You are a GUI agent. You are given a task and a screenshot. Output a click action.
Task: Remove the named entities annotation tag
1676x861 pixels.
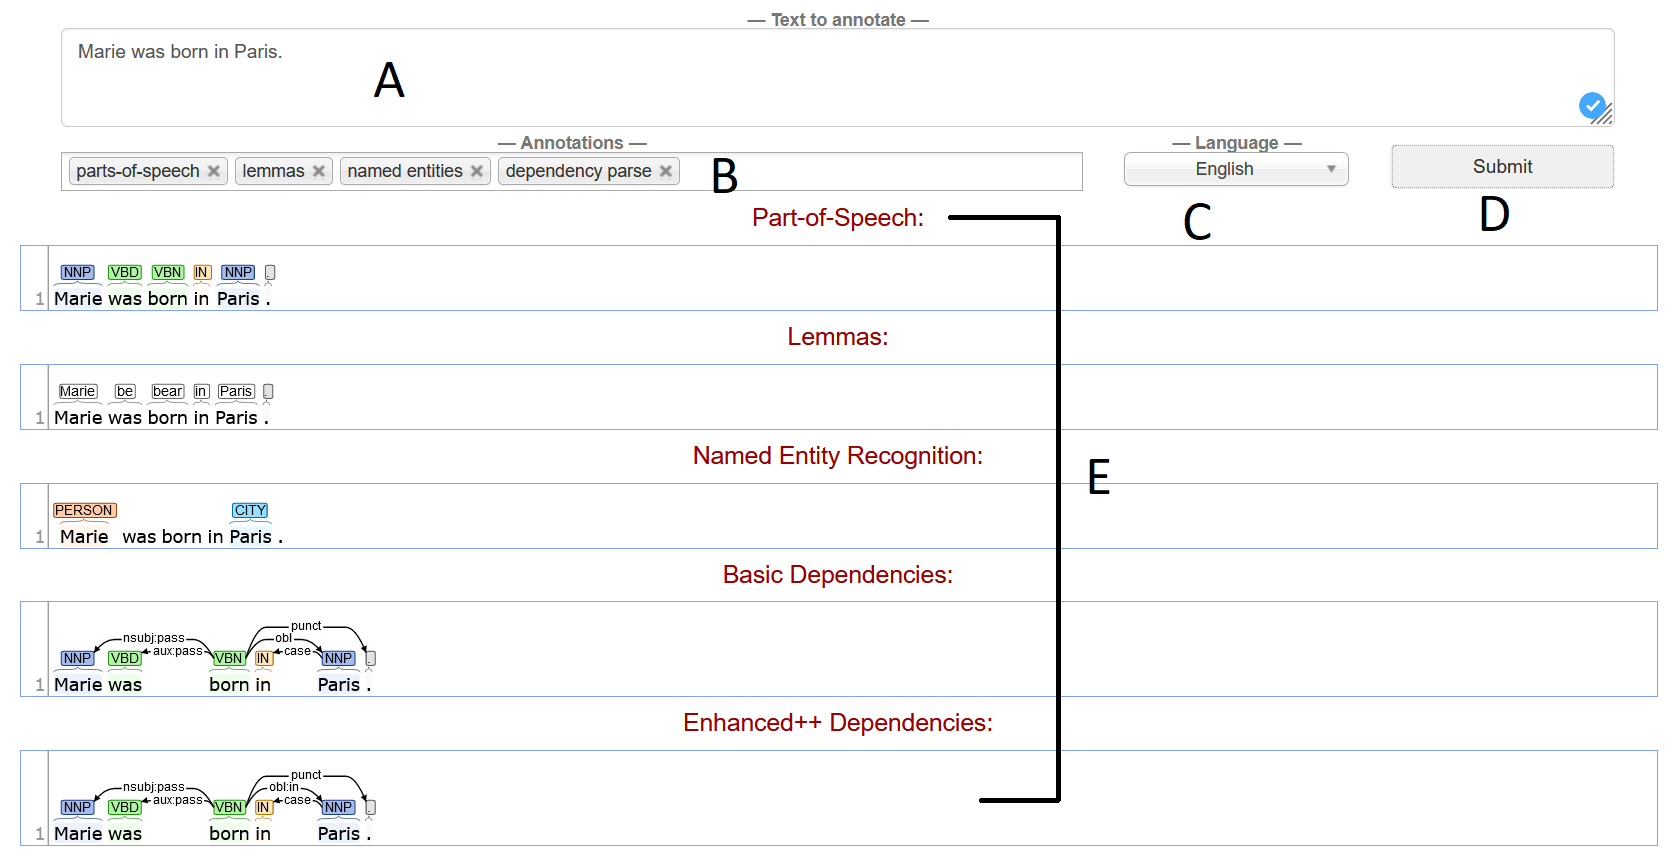click(477, 171)
